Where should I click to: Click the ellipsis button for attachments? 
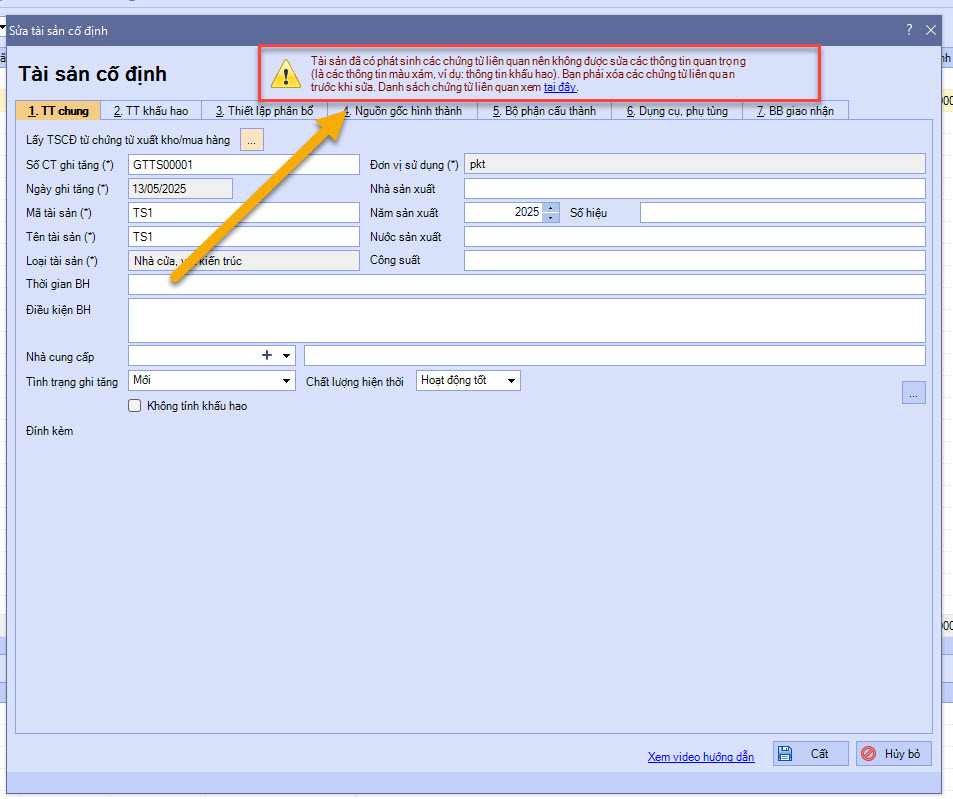(913, 393)
